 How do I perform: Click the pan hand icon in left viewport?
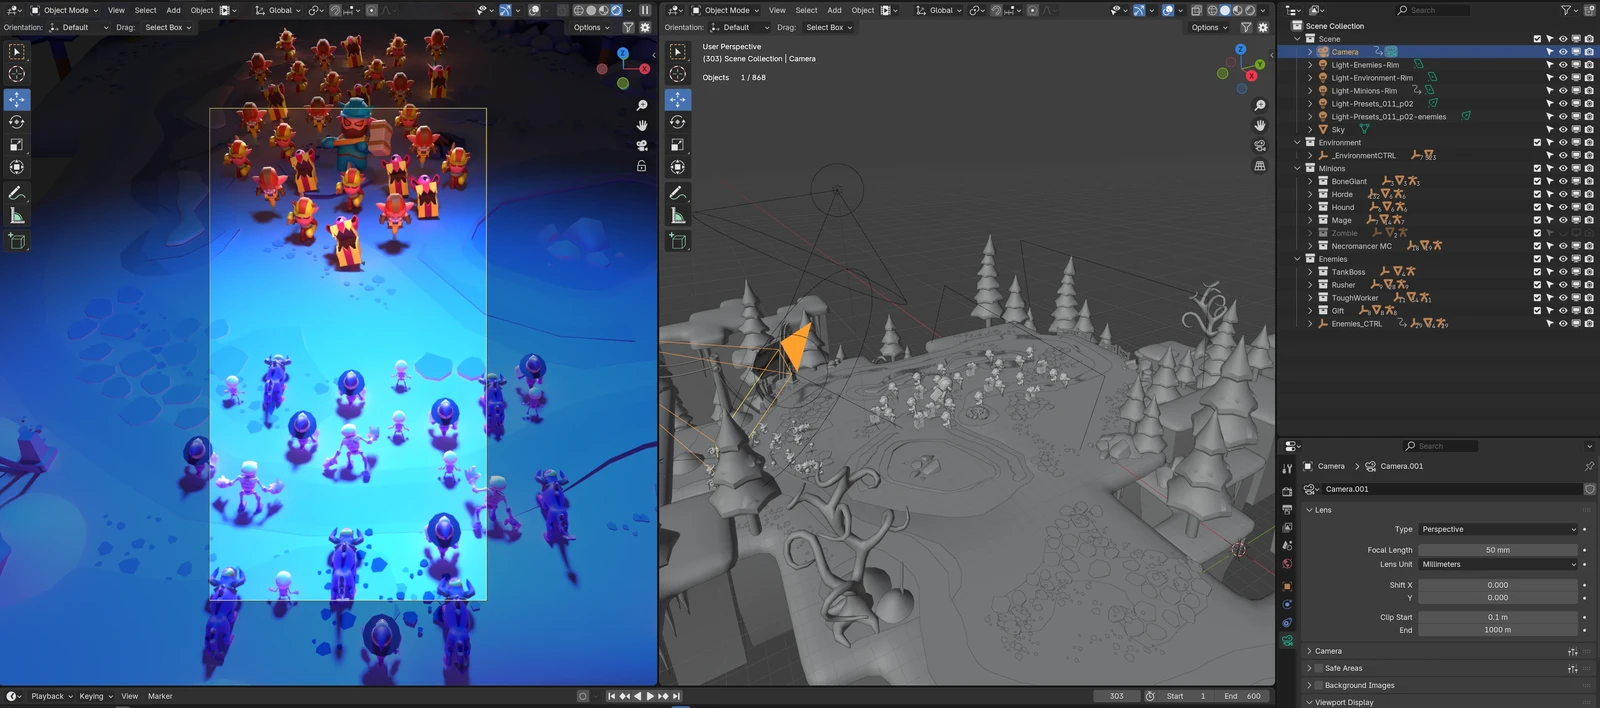click(642, 125)
